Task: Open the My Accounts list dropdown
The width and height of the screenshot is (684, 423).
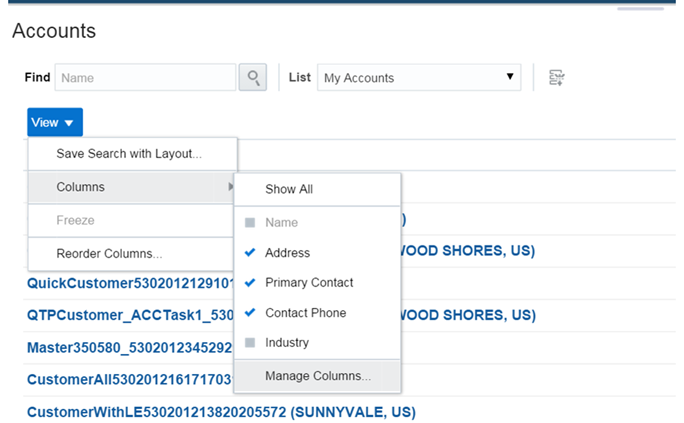Action: click(419, 77)
